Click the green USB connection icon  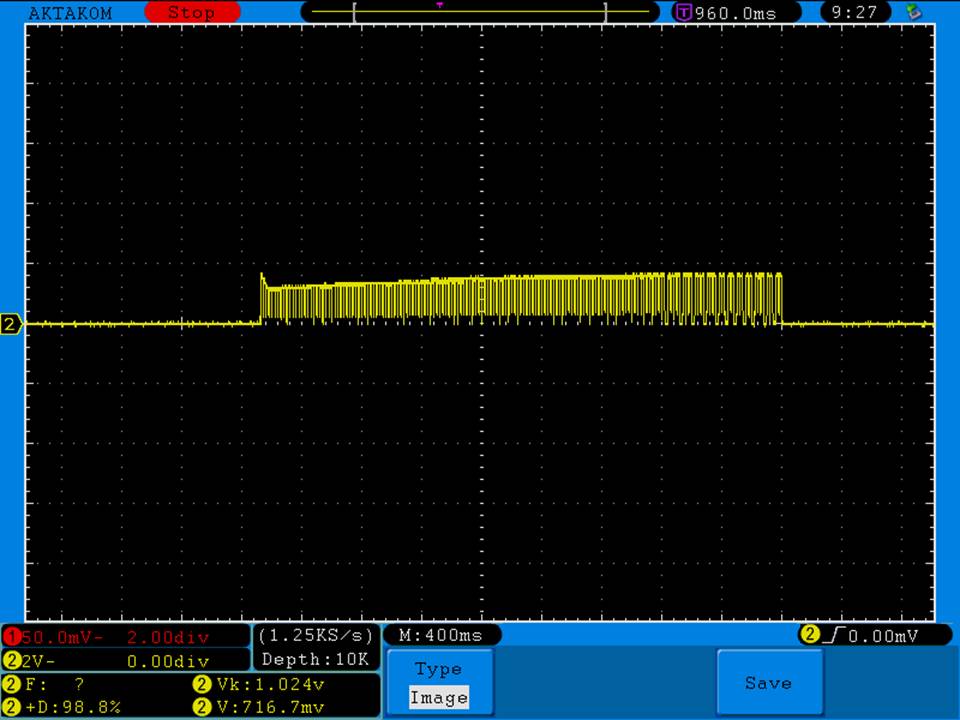click(912, 12)
